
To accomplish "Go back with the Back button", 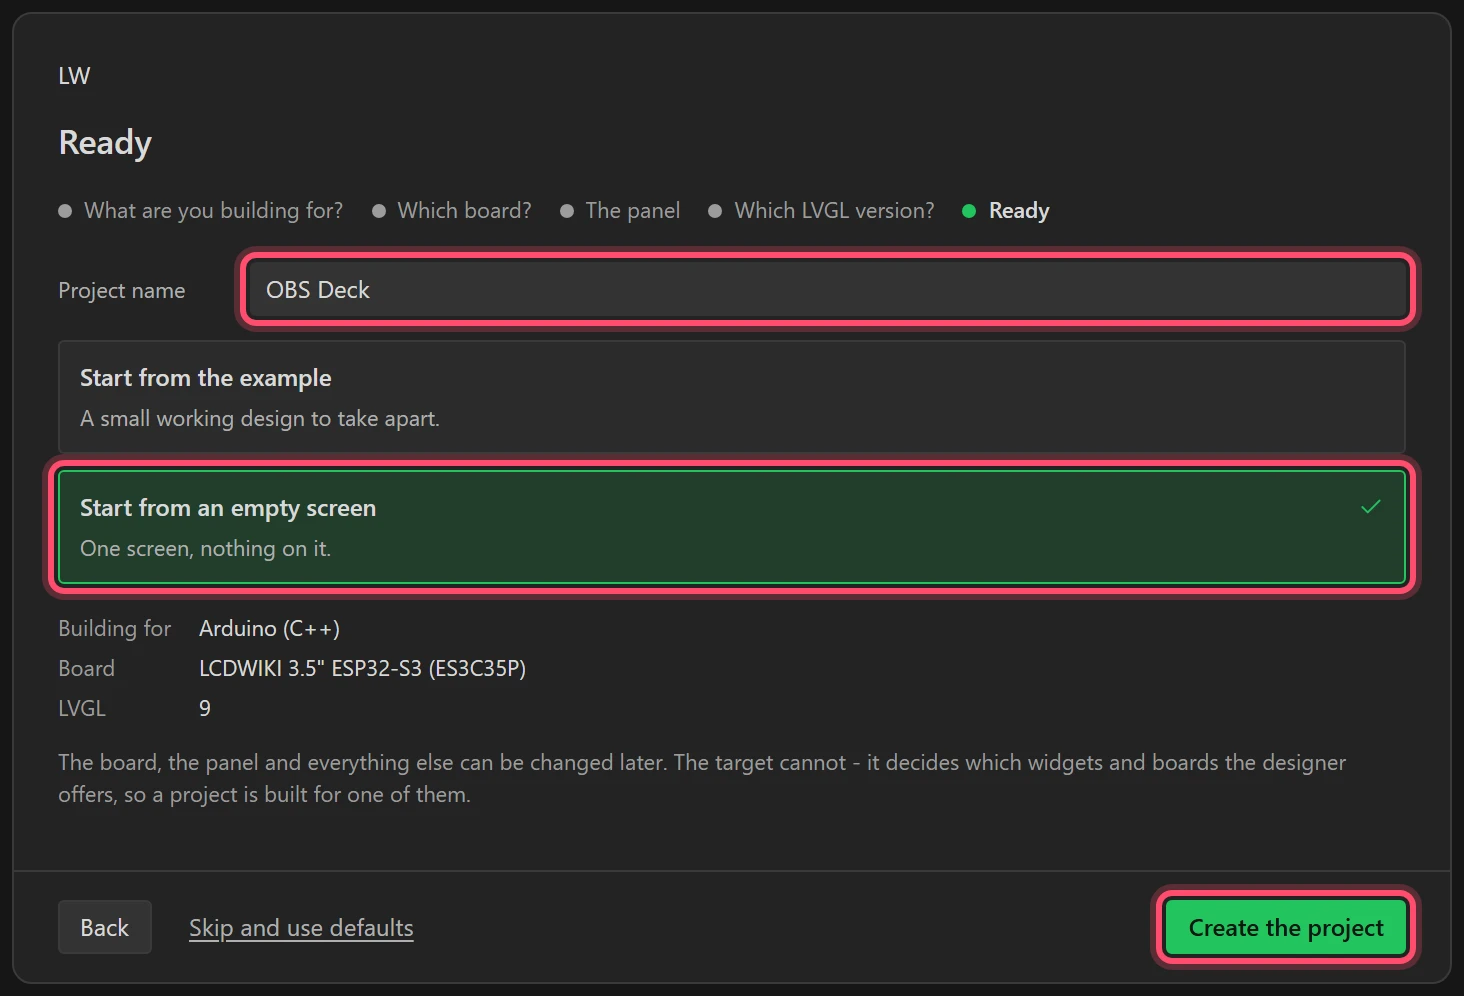I will [105, 927].
